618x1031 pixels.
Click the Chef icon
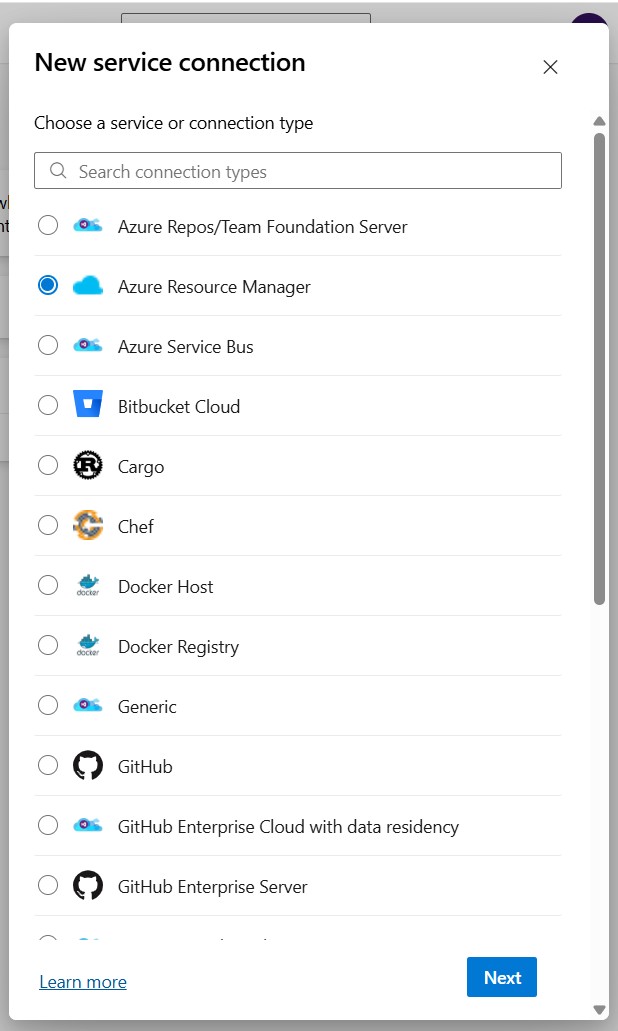coord(89,525)
